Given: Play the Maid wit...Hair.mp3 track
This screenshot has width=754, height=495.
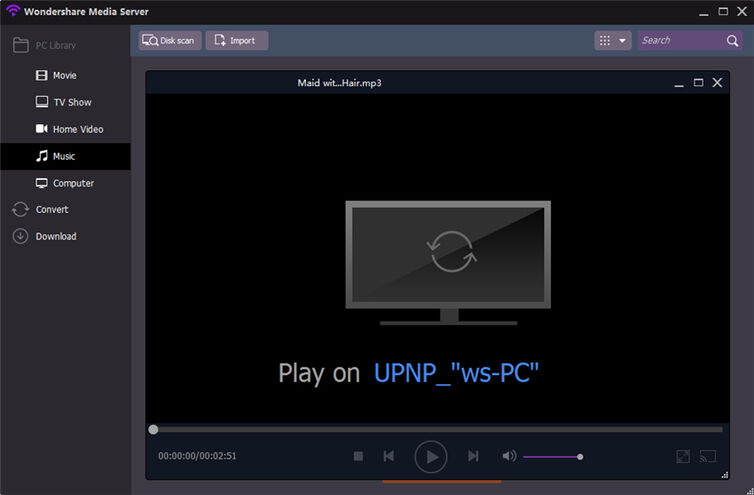Looking at the screenshot, I should [x=431, y=457].
